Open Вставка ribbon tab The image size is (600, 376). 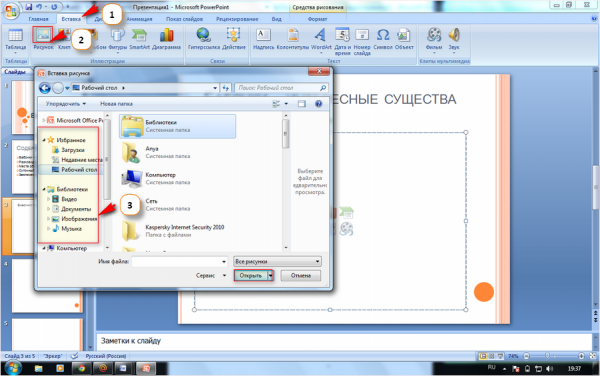pyautogui.click(x=71, y=19)
